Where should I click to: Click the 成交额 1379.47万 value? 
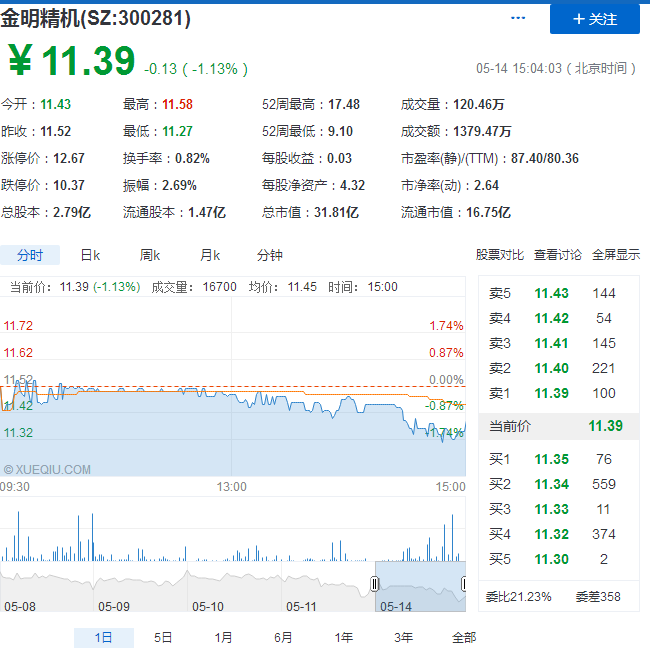(x=482, y=131)
